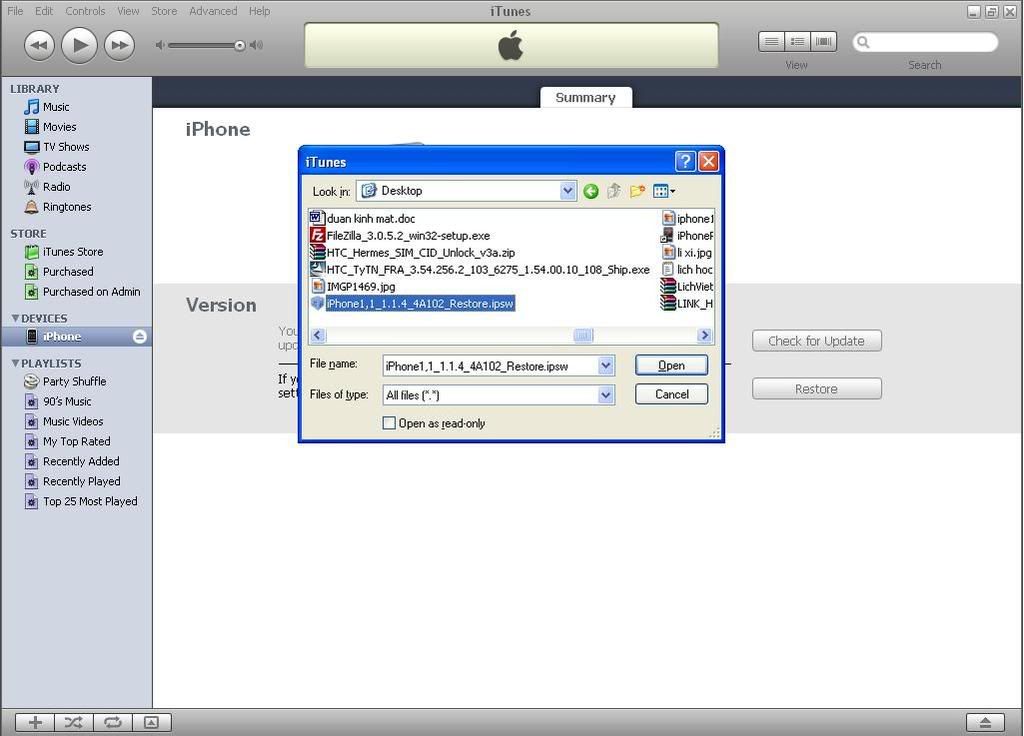Switch to list view button
The height and width of the screenshot is (736, 1024).
(x=771, y=42)
